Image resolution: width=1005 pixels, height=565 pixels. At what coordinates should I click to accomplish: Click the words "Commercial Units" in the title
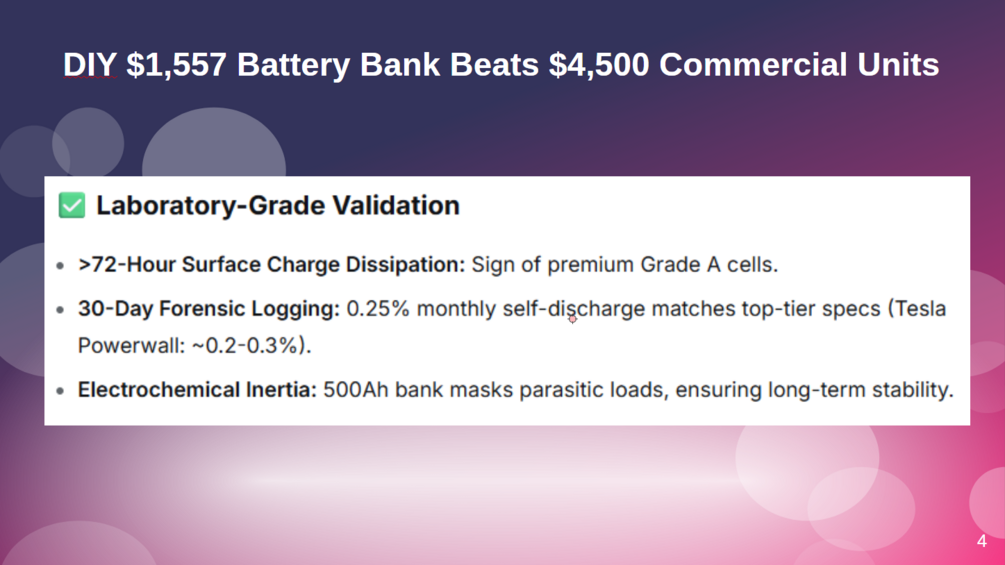tap(799, 65)
